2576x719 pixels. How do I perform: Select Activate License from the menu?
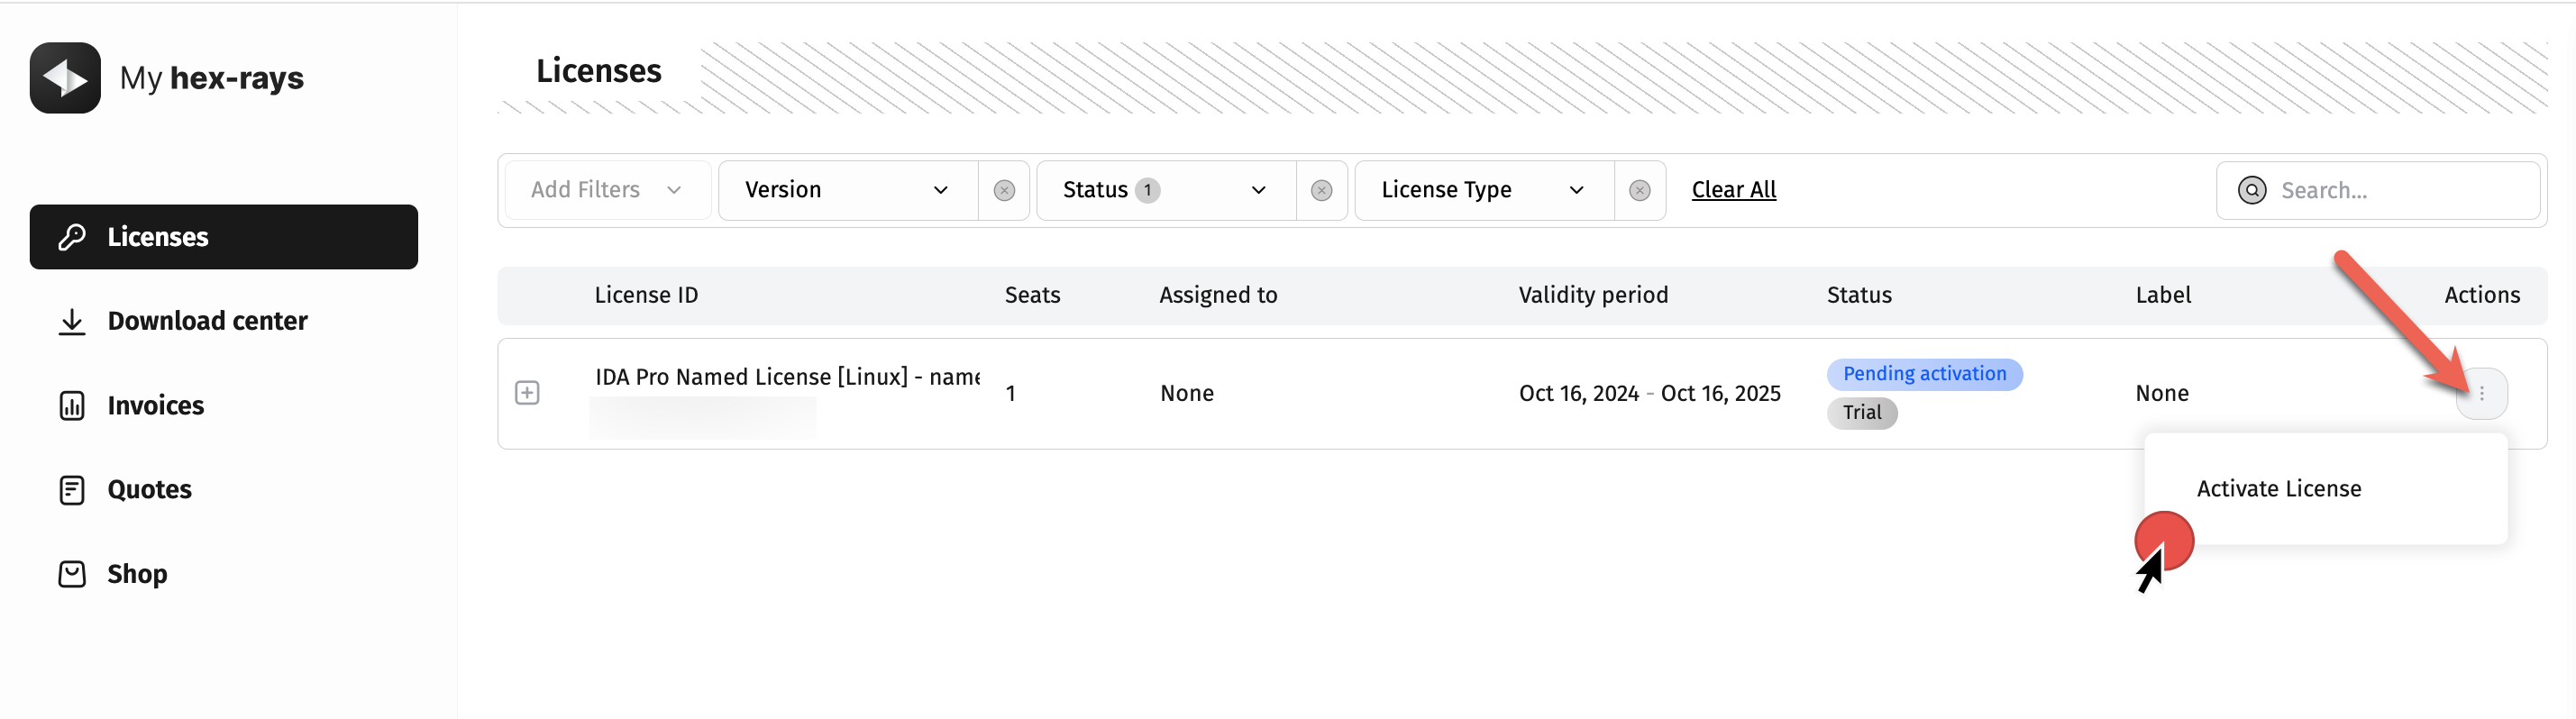(2278, 489)
